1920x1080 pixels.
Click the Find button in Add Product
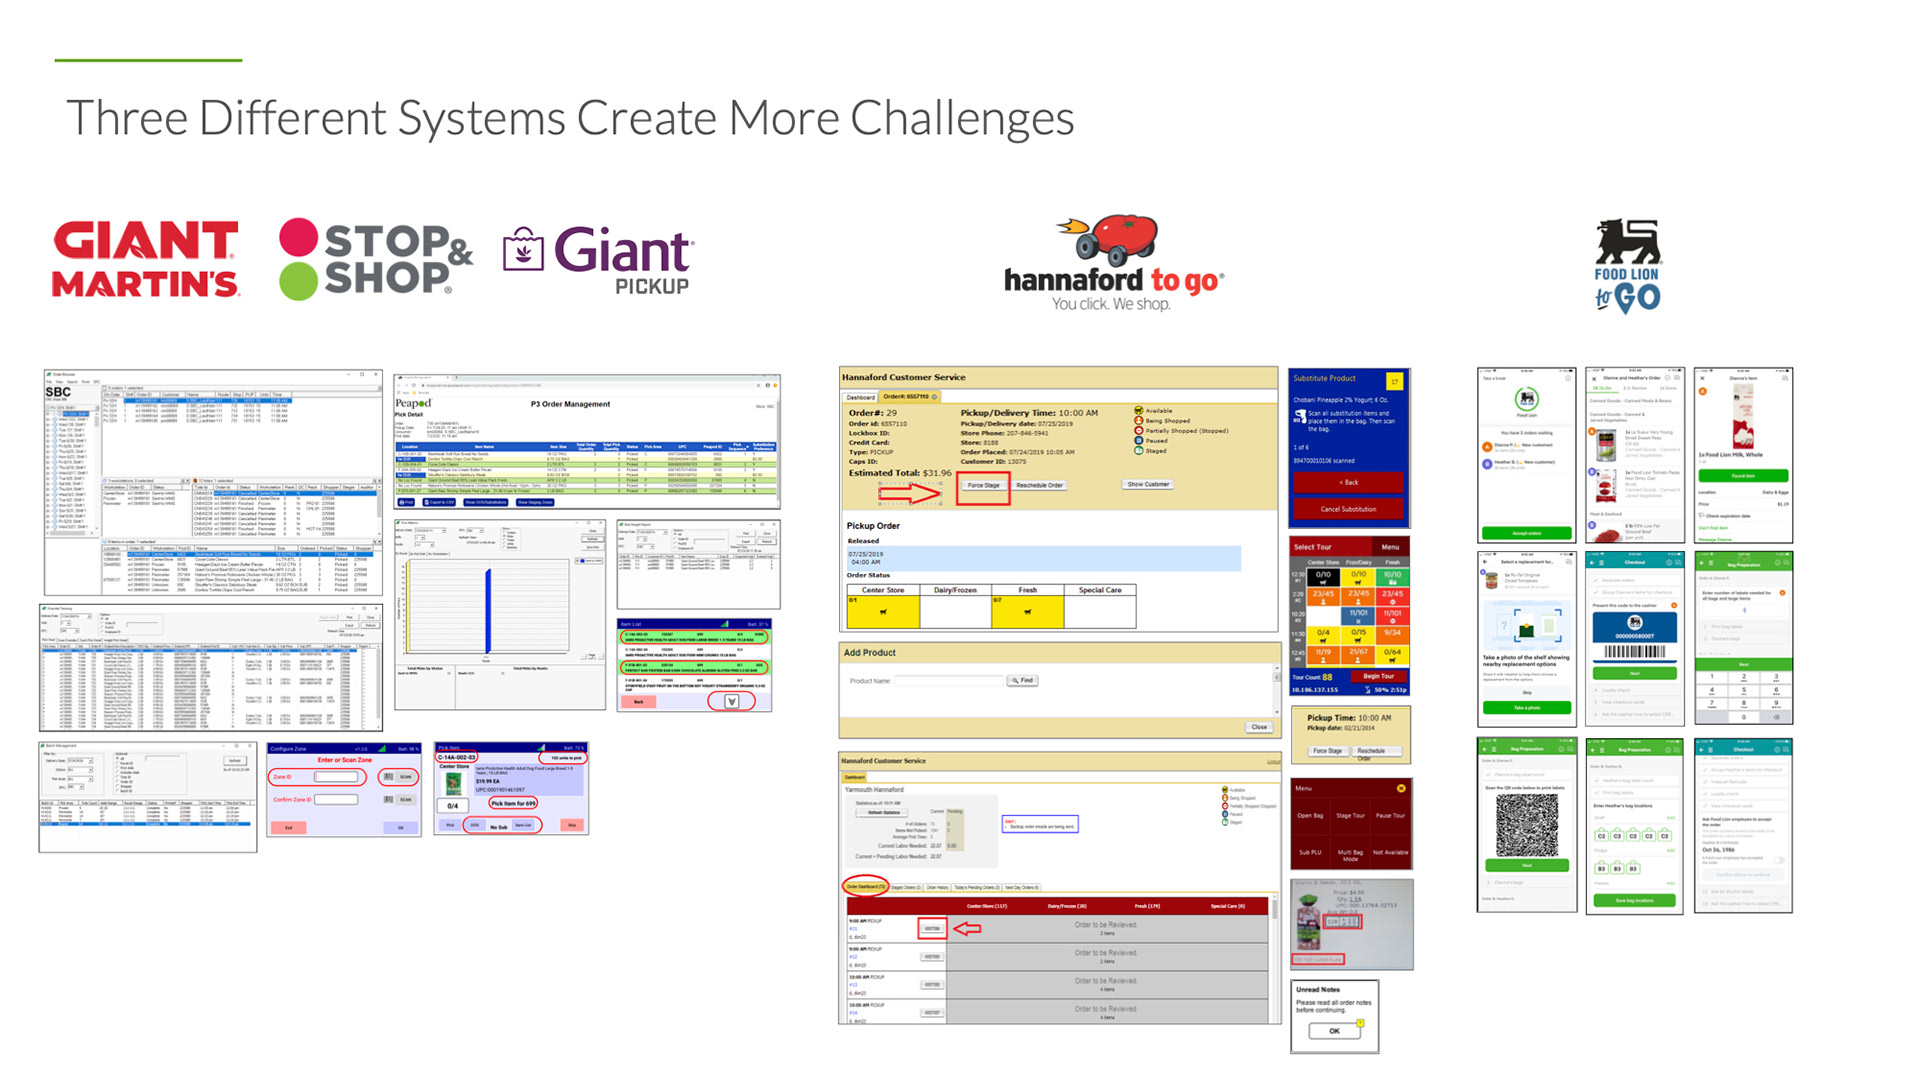coord(1022,680)
